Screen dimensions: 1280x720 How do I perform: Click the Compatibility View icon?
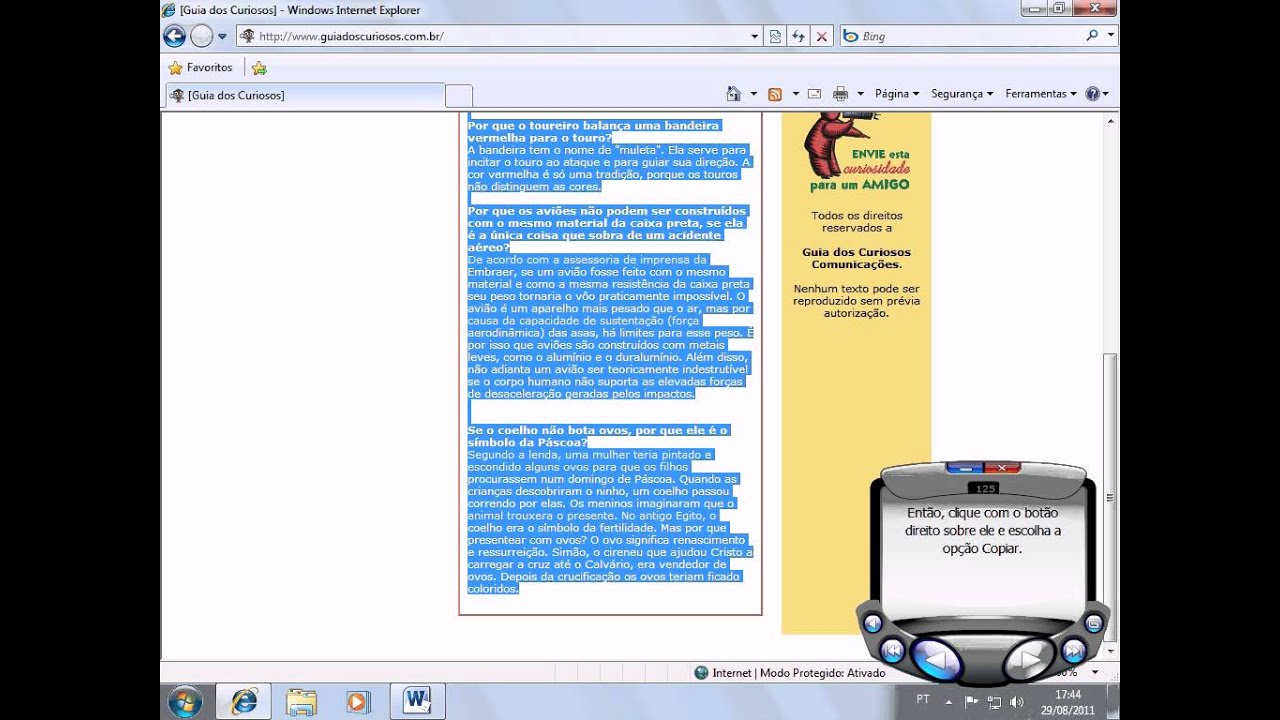(x=775, y=36)
